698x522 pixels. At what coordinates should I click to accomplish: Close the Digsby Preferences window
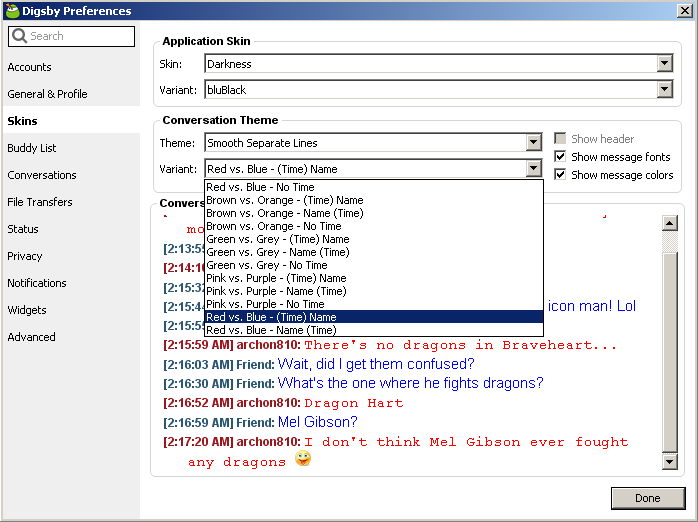coord(684,11)
